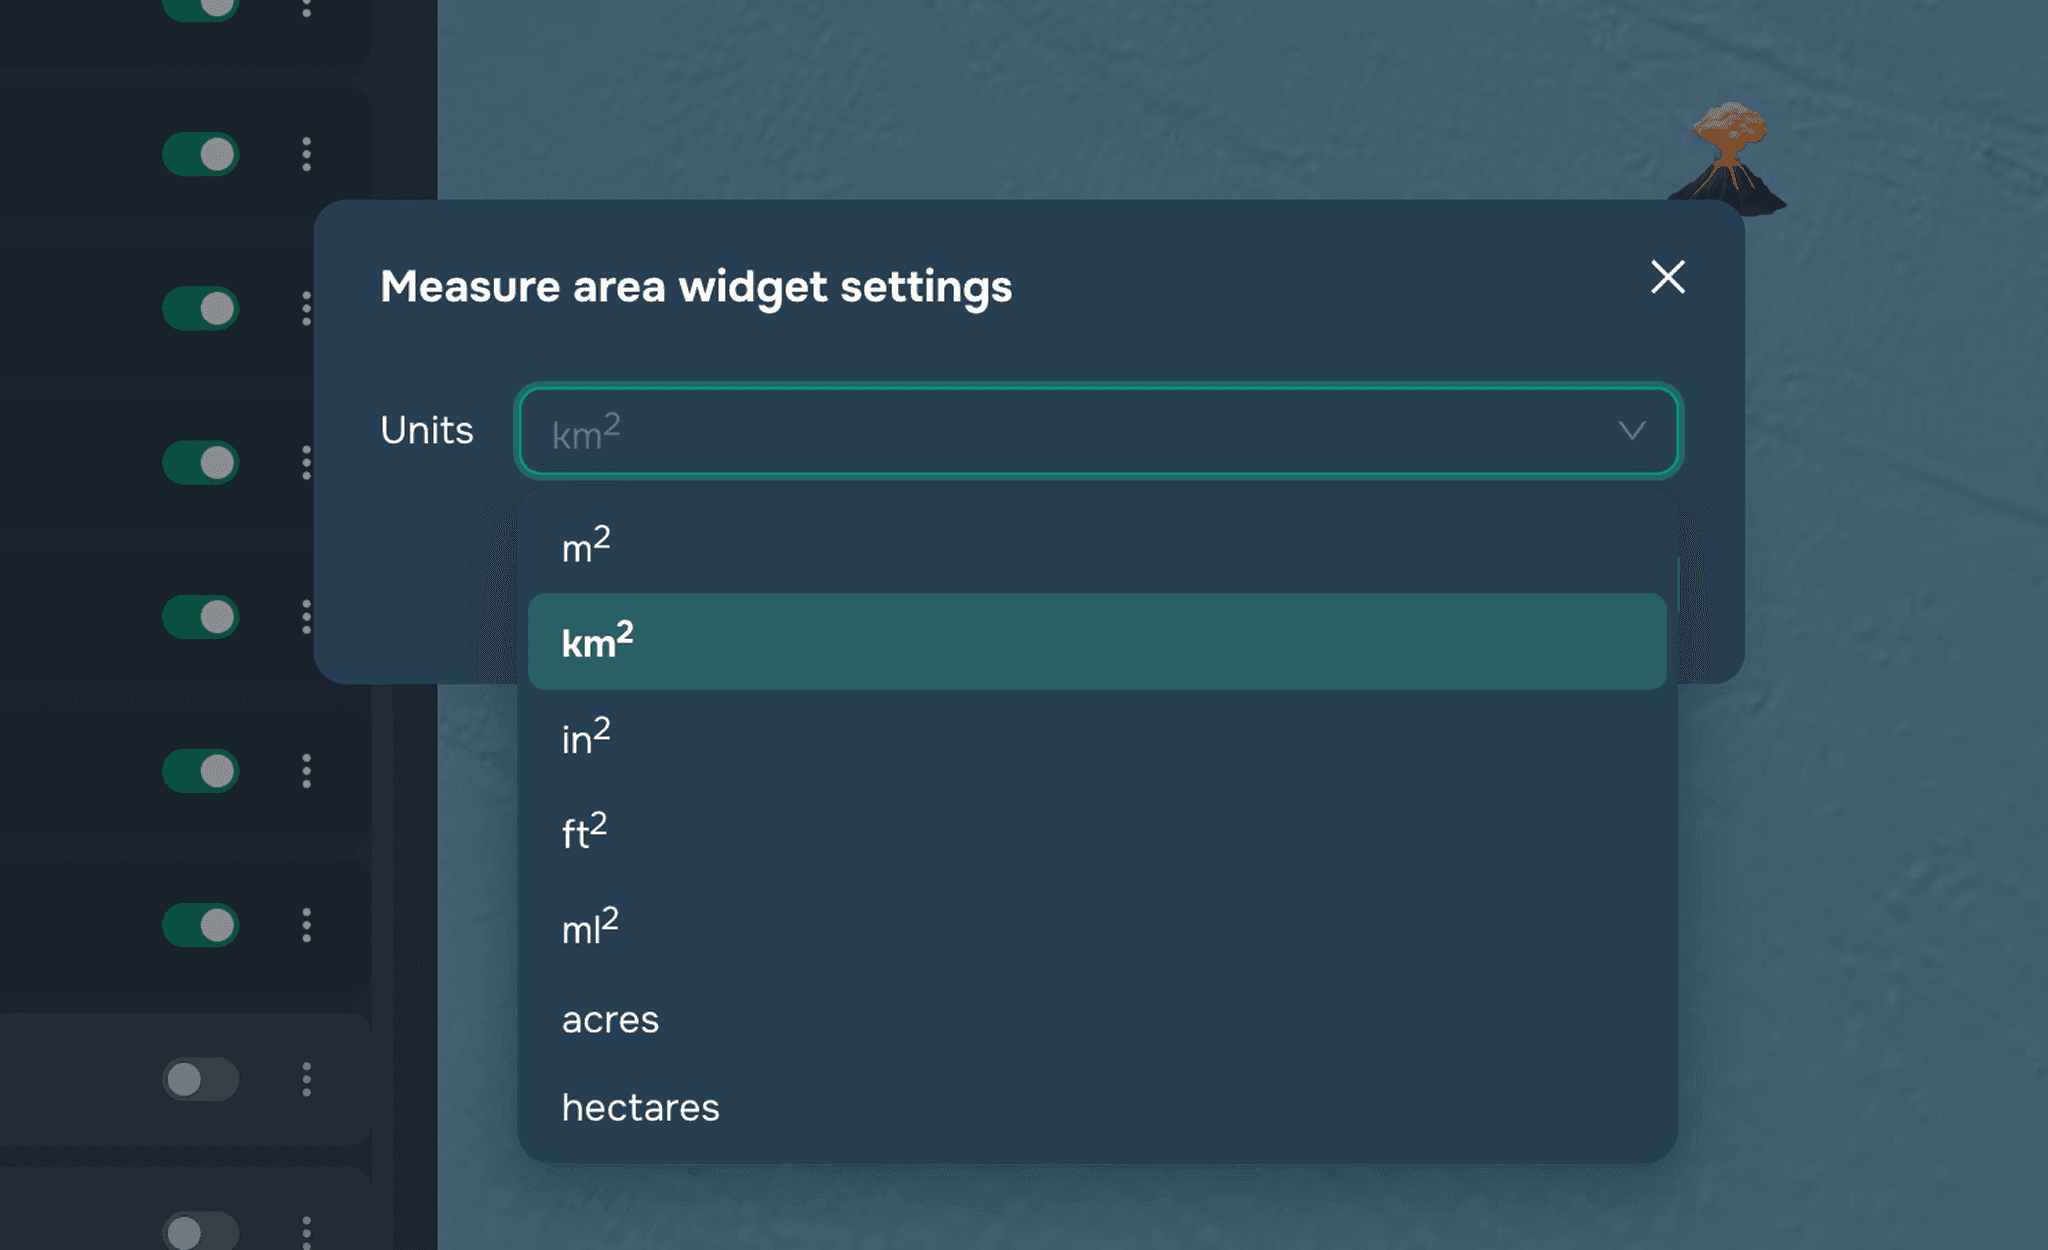The image size is (2048, 1250).
Task: Close the Measure area widget settings dialog
Action: [1667, 277]
